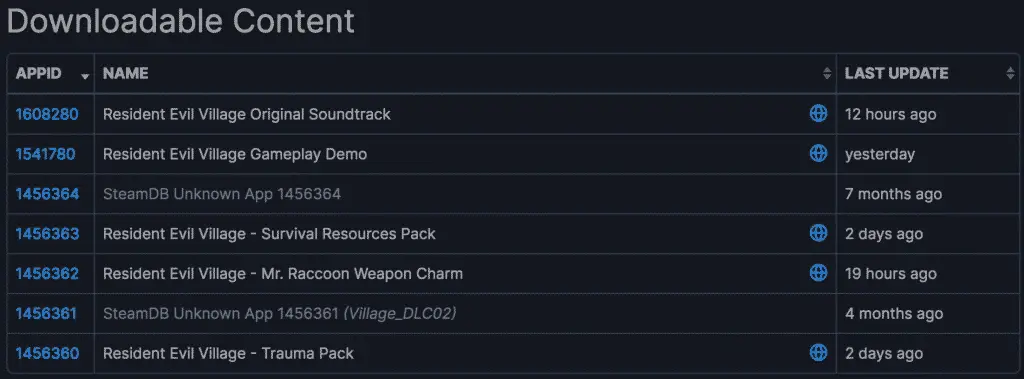
Task: Visit app ID 1456362 page
Action: 47,274
